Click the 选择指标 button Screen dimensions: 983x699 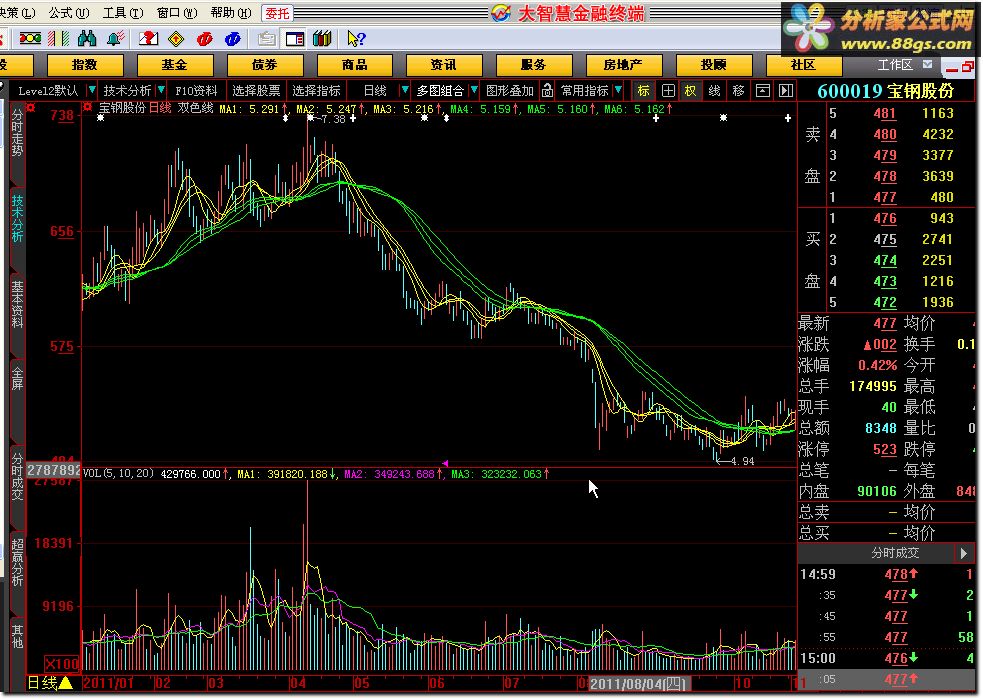tap(316, 90)
